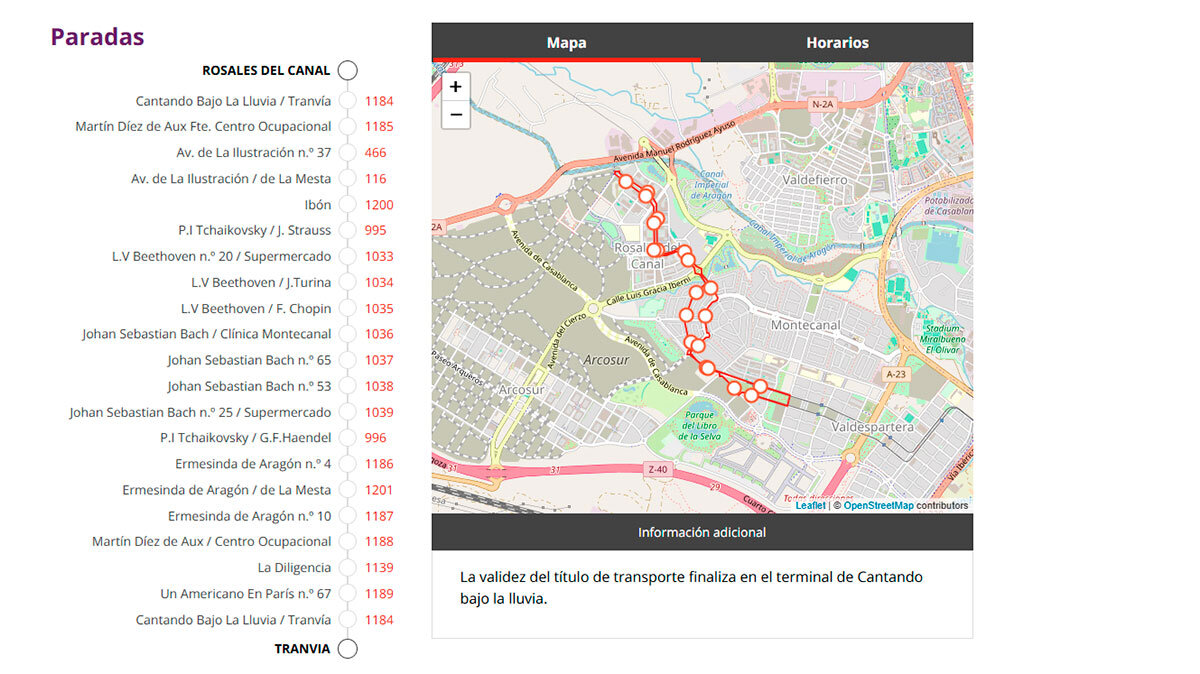Open stop Un Americano En París n.º 67
Screen dimensions: 1200x674
pos(246,593)
